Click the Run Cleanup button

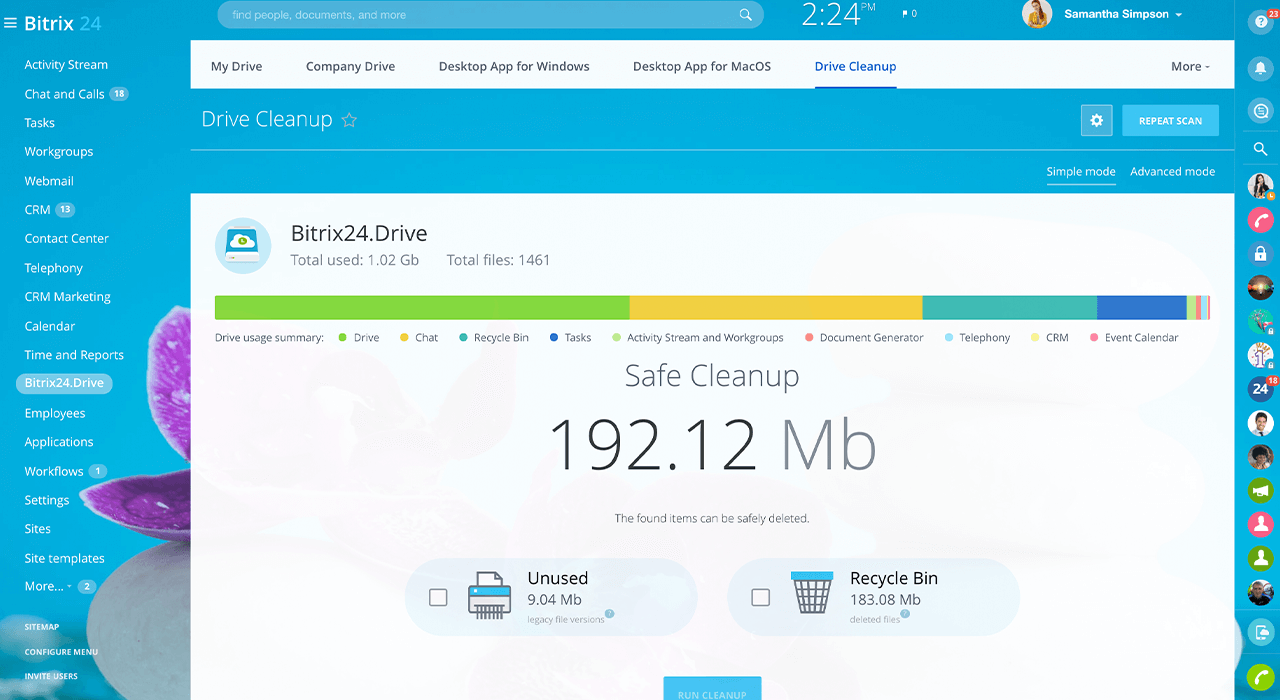(712, 689)
